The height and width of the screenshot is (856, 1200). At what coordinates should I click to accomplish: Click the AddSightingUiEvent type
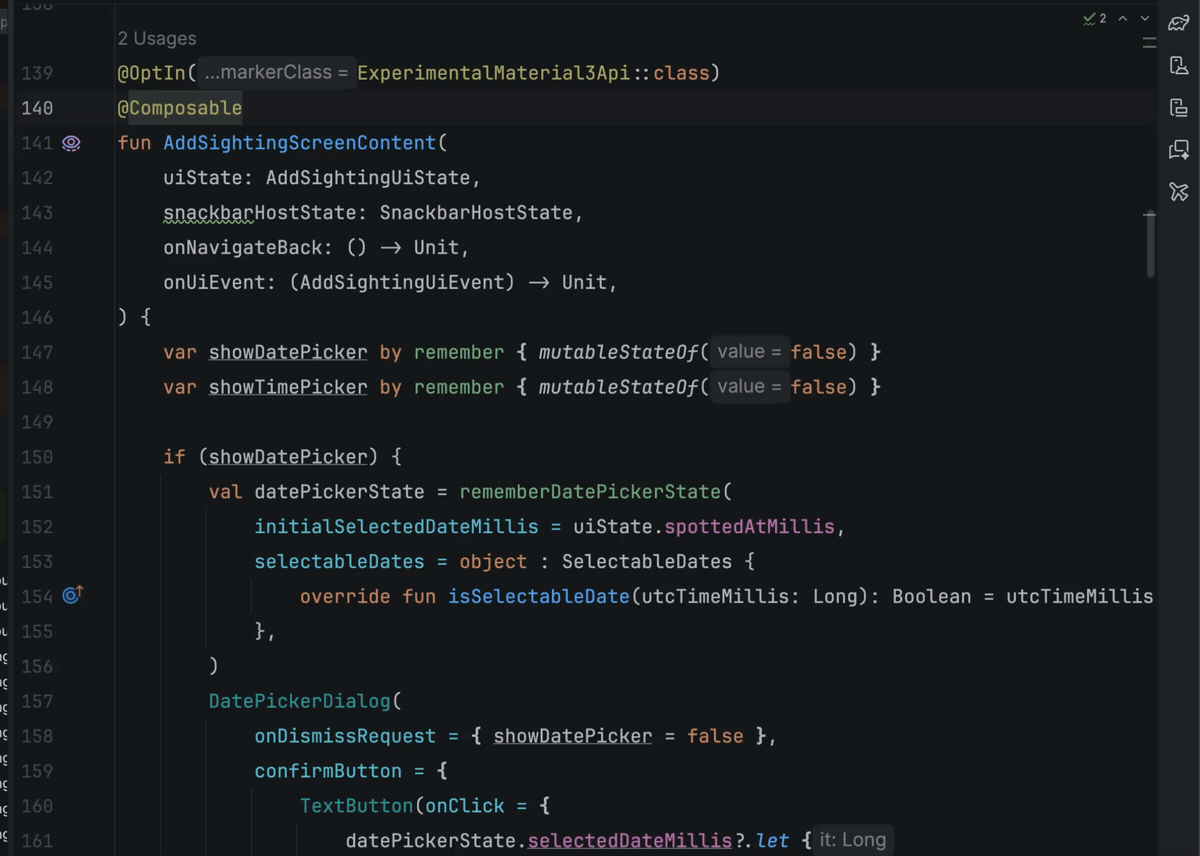[403, 283]
